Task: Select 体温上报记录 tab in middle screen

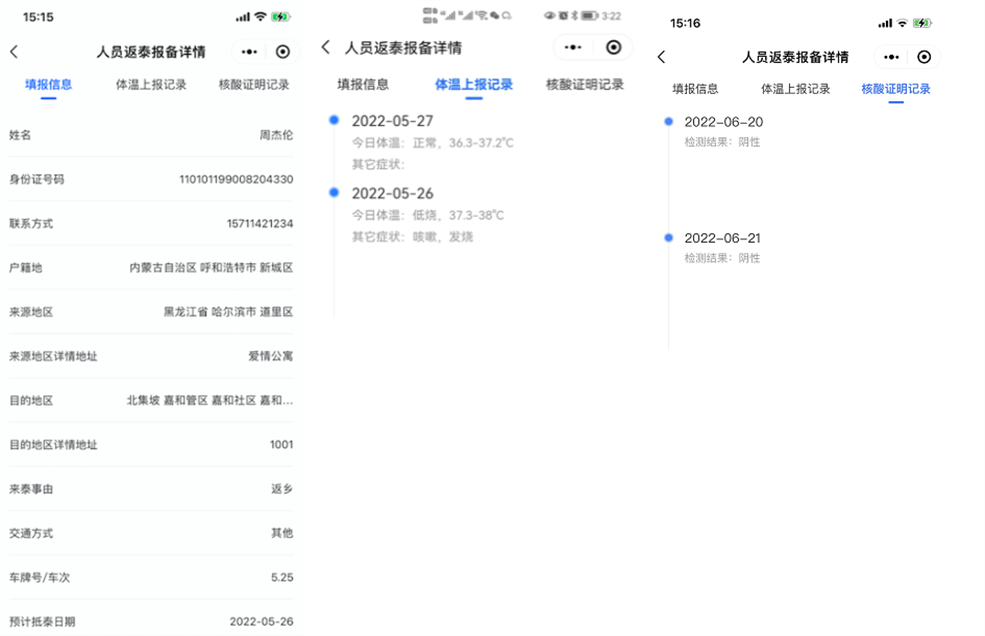Action: [474, 84]
